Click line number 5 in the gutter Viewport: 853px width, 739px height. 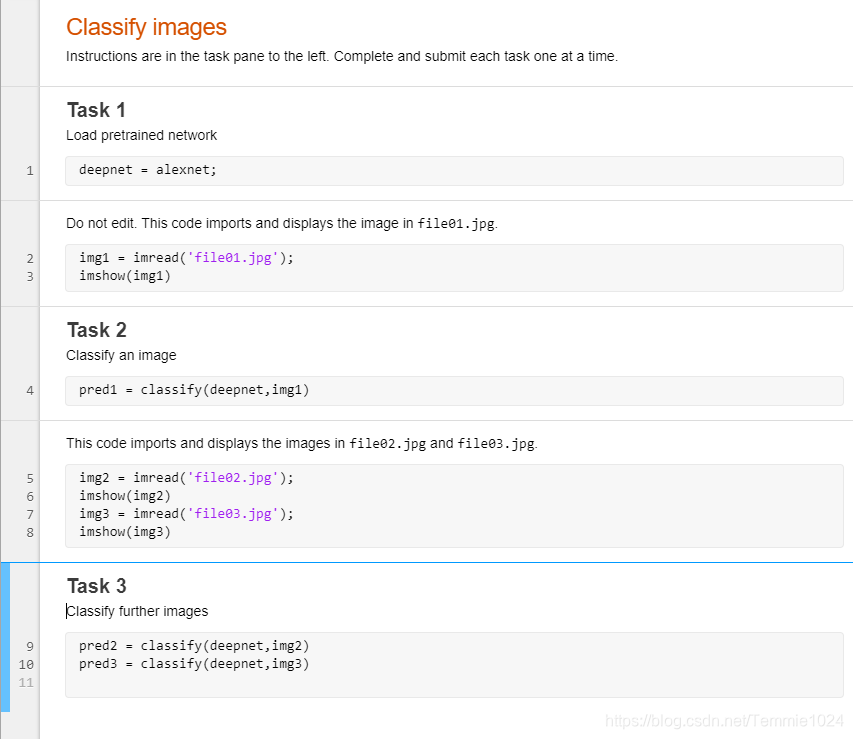click(30, 479)
